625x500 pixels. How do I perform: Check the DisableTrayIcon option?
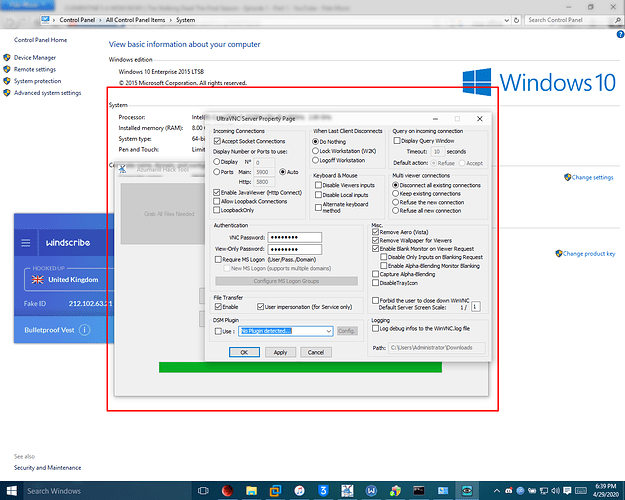375,283
